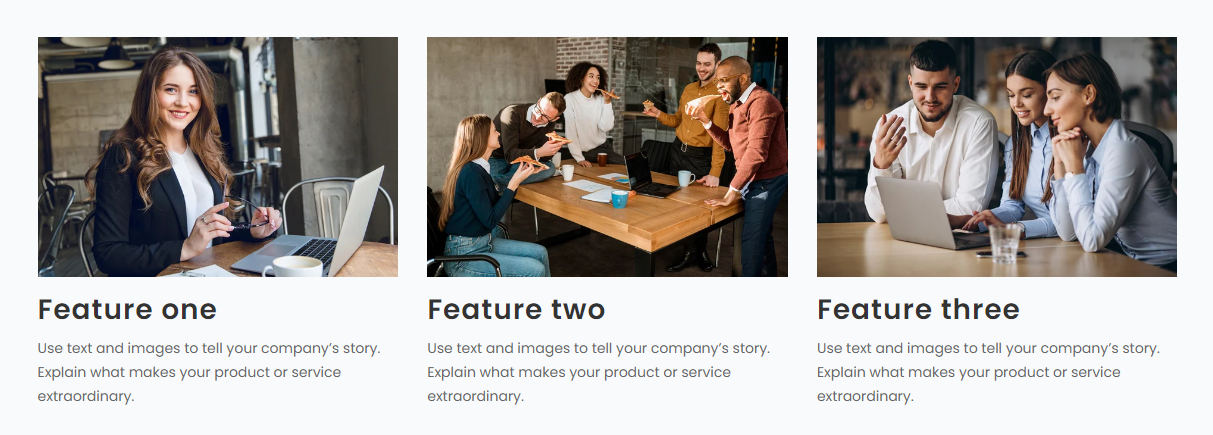Click the Feature one photo of smiling woman
This screenshot has width=1213, height=435.
[x=217, y=157]
